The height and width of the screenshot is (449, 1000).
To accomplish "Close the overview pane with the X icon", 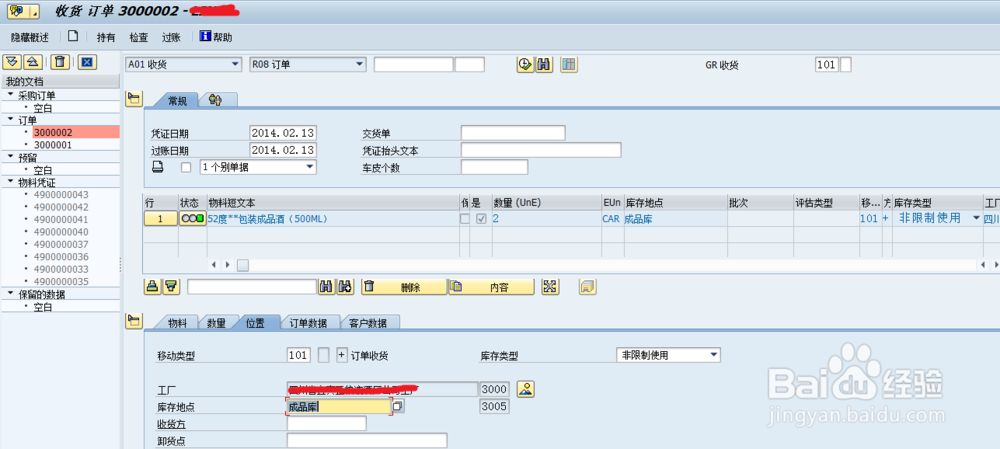I will click(x=87, y=62).
